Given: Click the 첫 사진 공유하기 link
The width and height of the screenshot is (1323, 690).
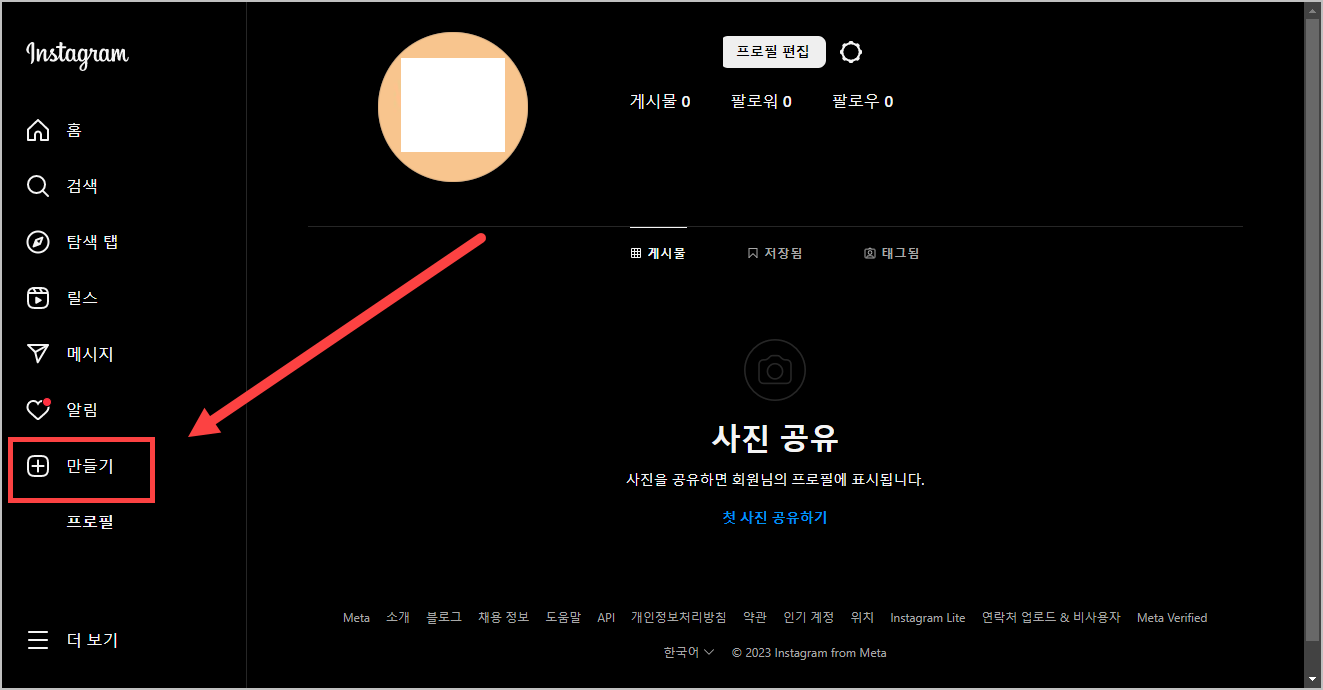Looking at the screenshot, I should (x=774, y=517).
